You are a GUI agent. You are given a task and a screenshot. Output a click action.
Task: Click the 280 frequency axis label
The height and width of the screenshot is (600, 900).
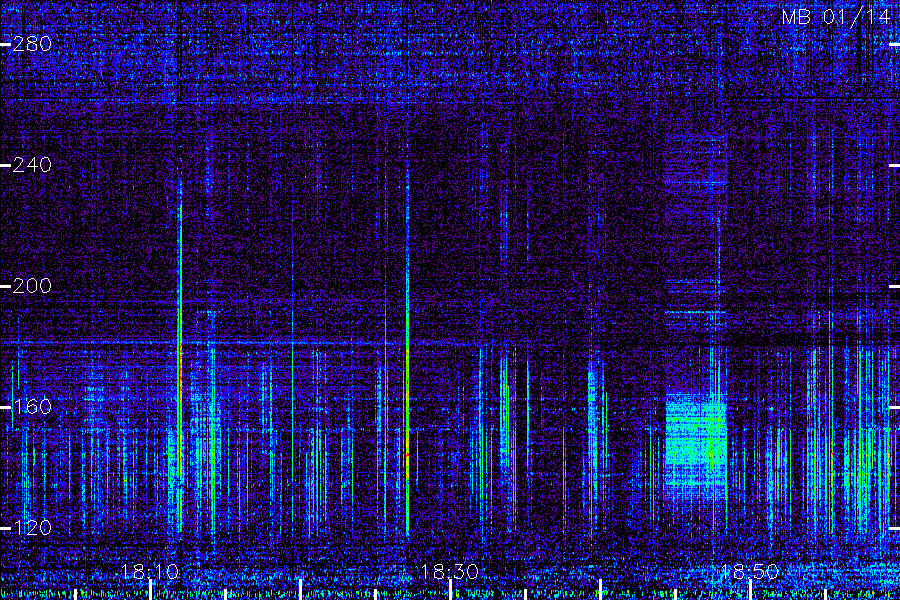click(32, 44)
